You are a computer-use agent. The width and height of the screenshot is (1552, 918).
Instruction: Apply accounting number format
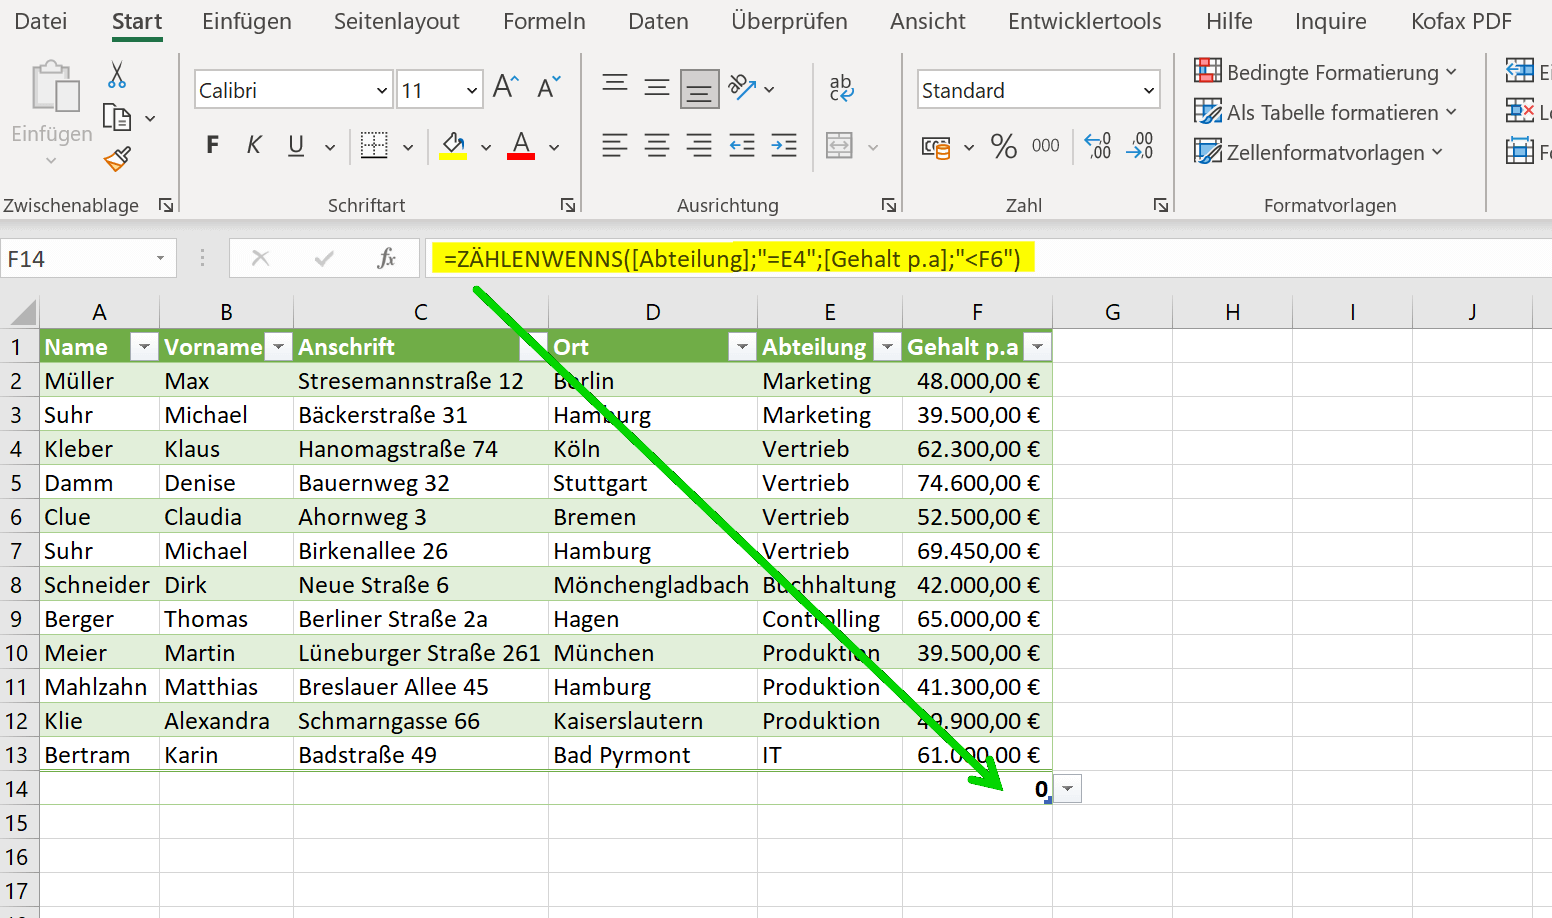pyautogui.click(x=936, y=148)
